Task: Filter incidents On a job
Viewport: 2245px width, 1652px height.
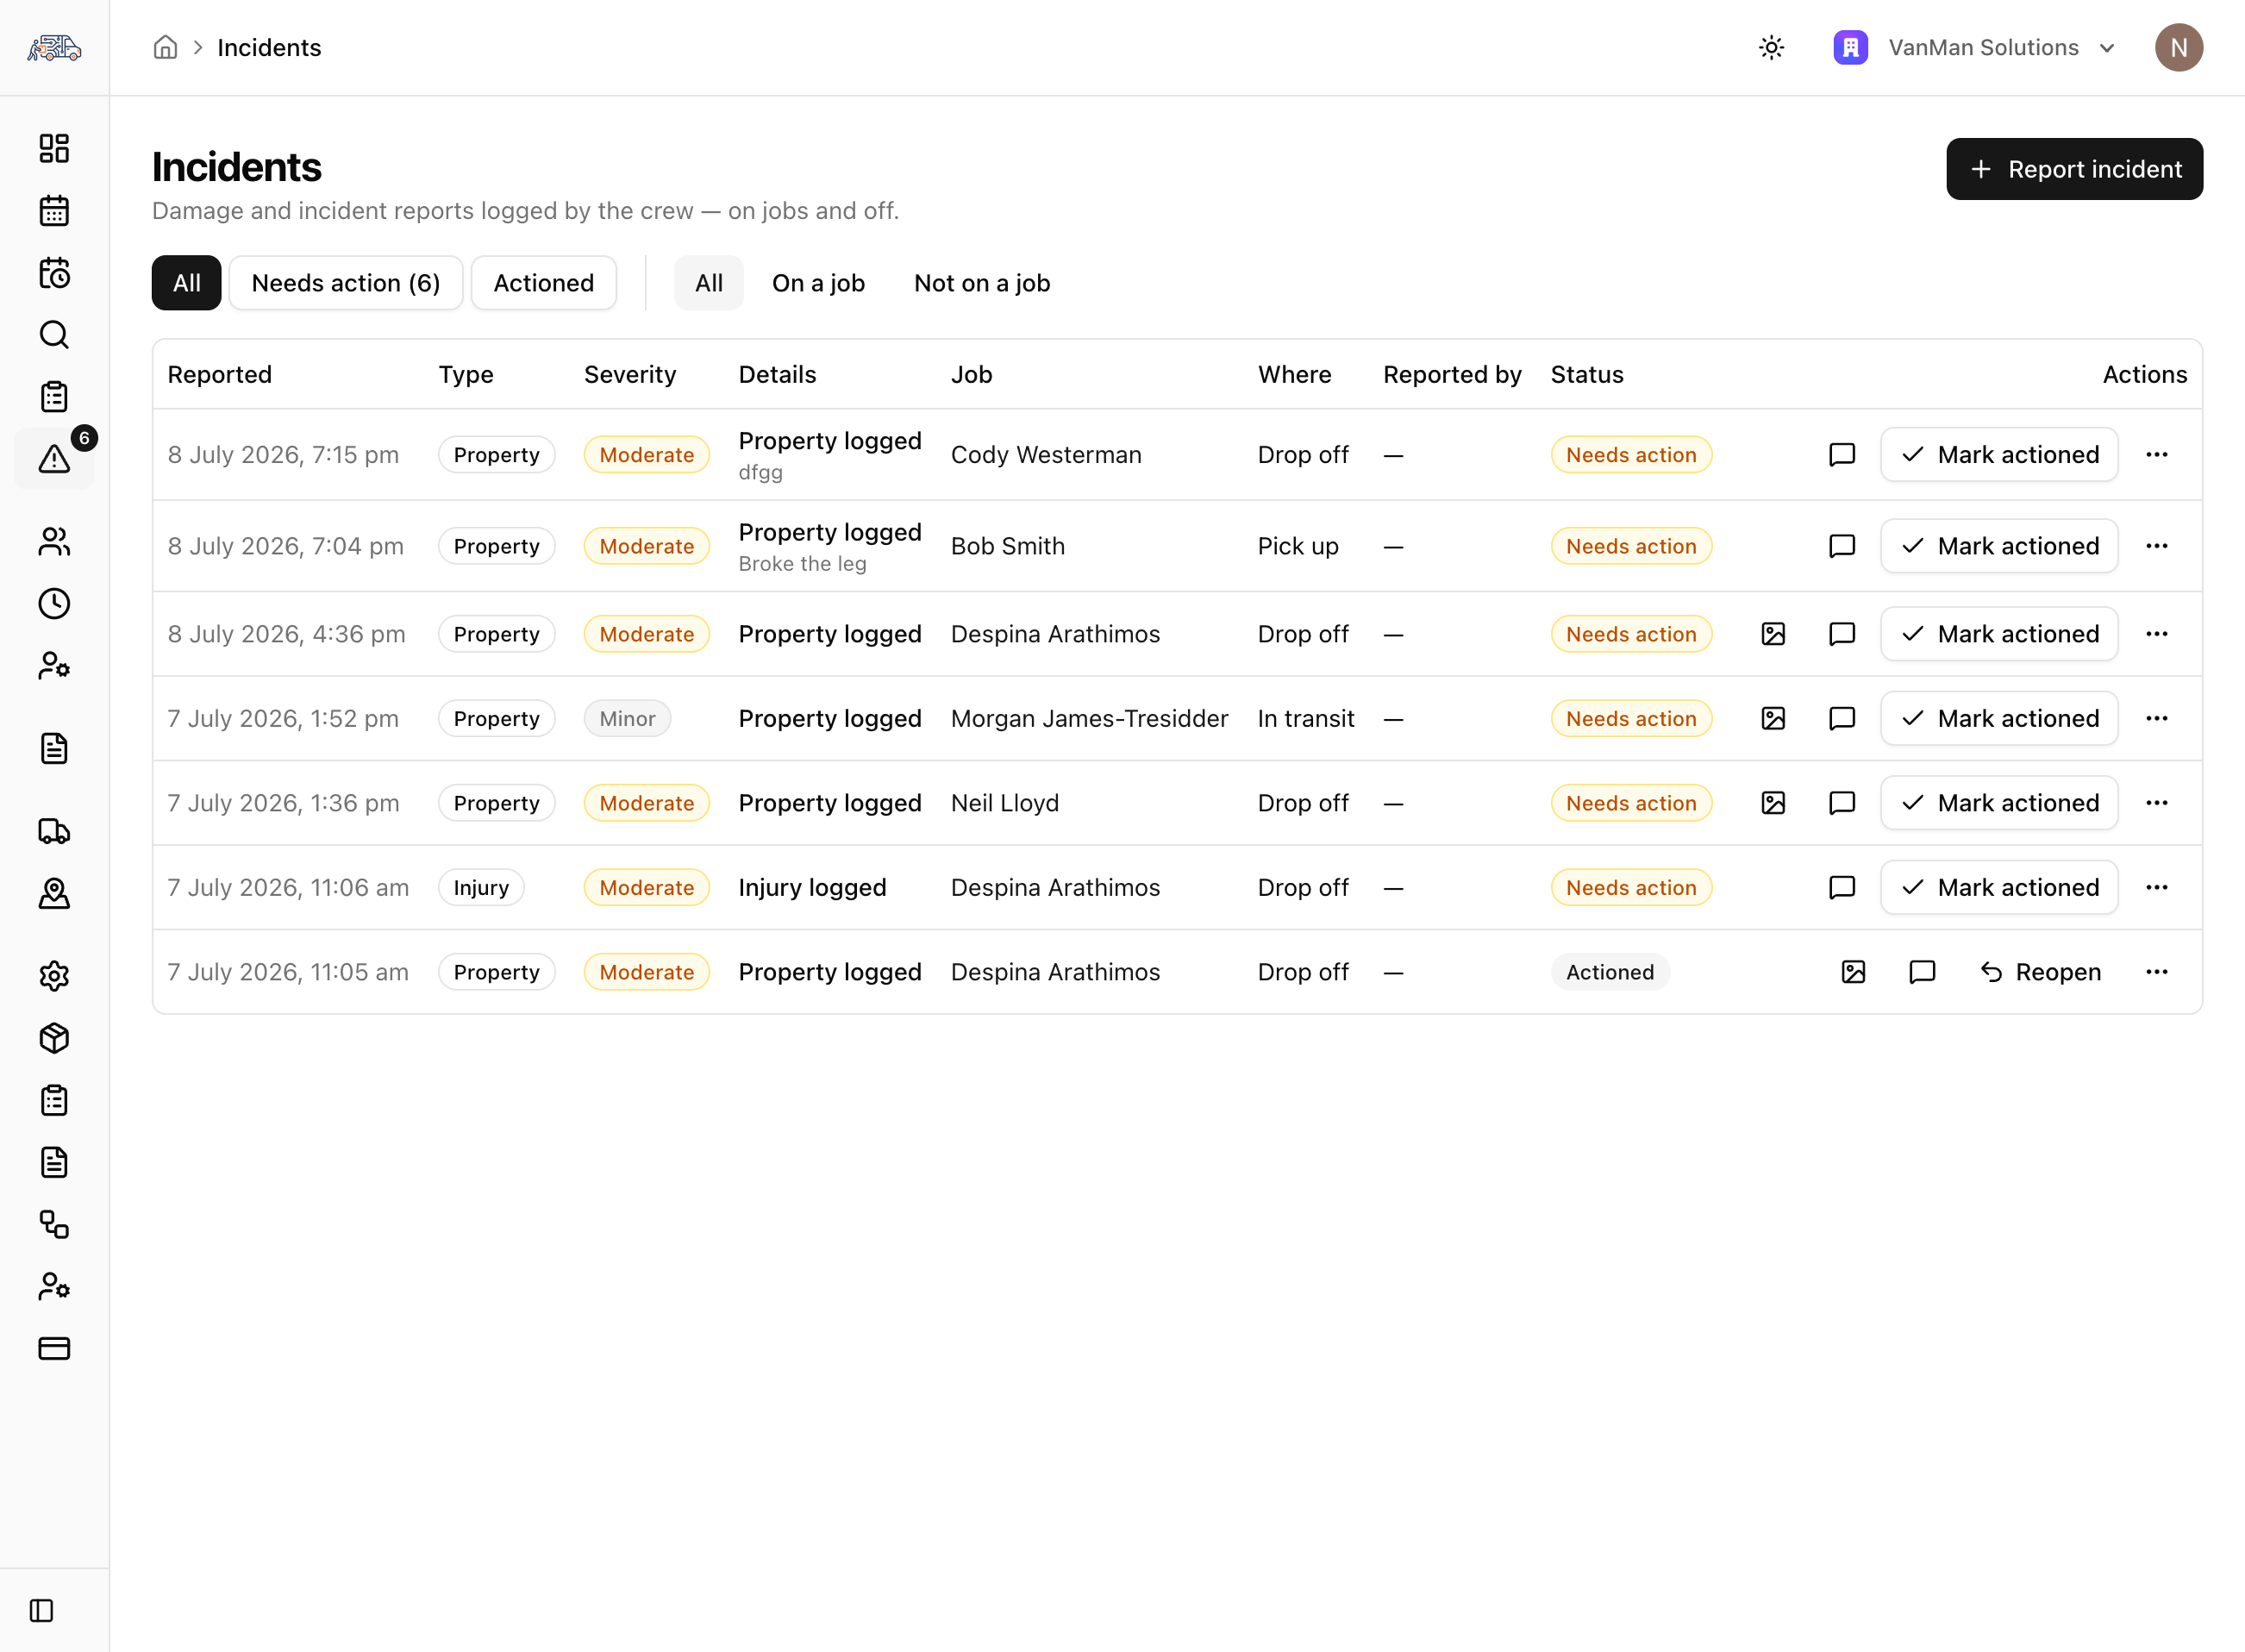Action: [818, 283]
